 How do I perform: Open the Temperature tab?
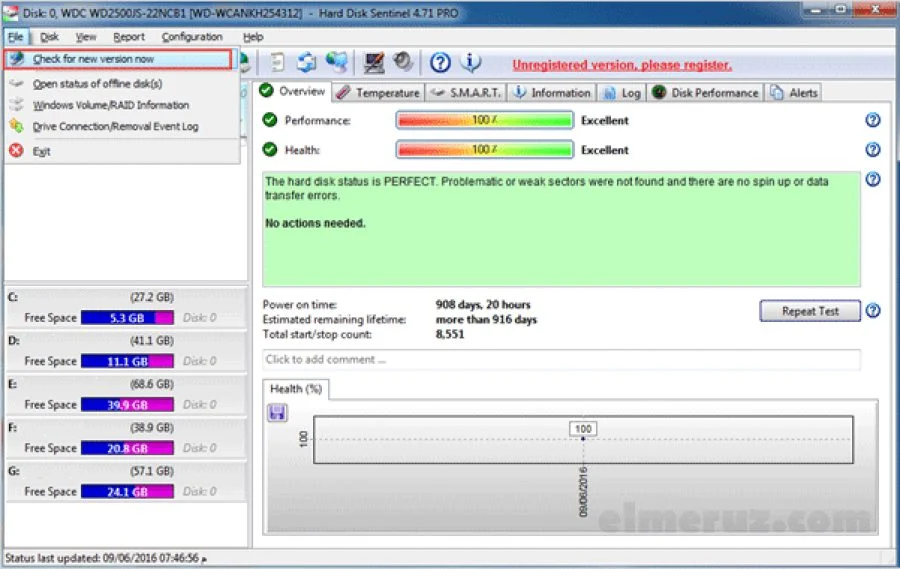379,93
